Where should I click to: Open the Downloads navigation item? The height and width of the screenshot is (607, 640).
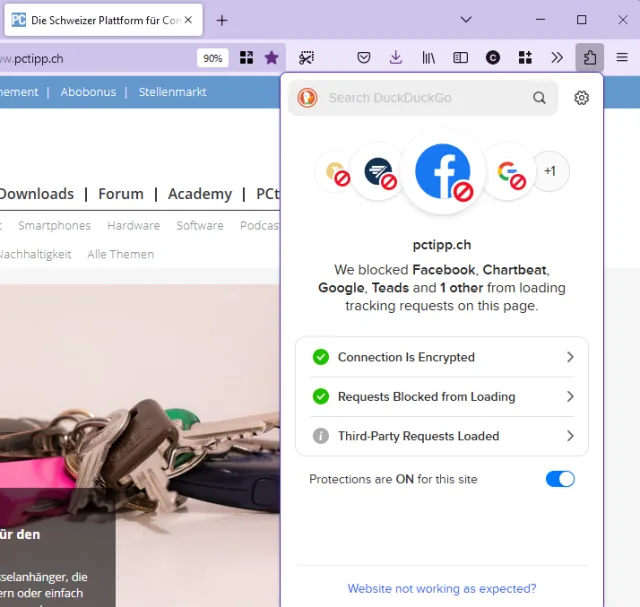tap(37, 194)
